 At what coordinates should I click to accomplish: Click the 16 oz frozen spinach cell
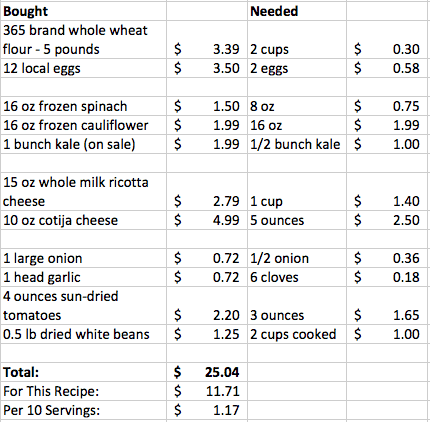pyautogui.click(x=83, y=106)
